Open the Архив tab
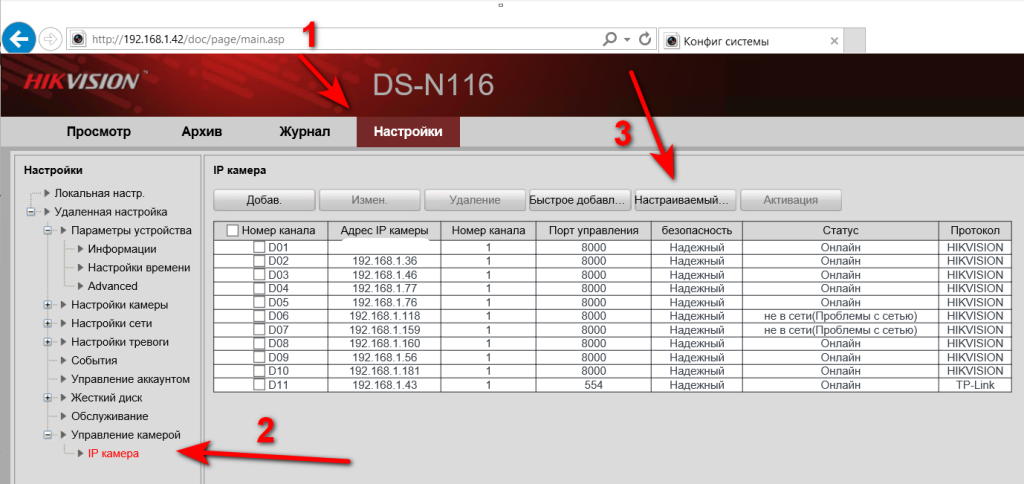Image resolution: width=1024 pixels, height=484 pixels. (201, 132)
